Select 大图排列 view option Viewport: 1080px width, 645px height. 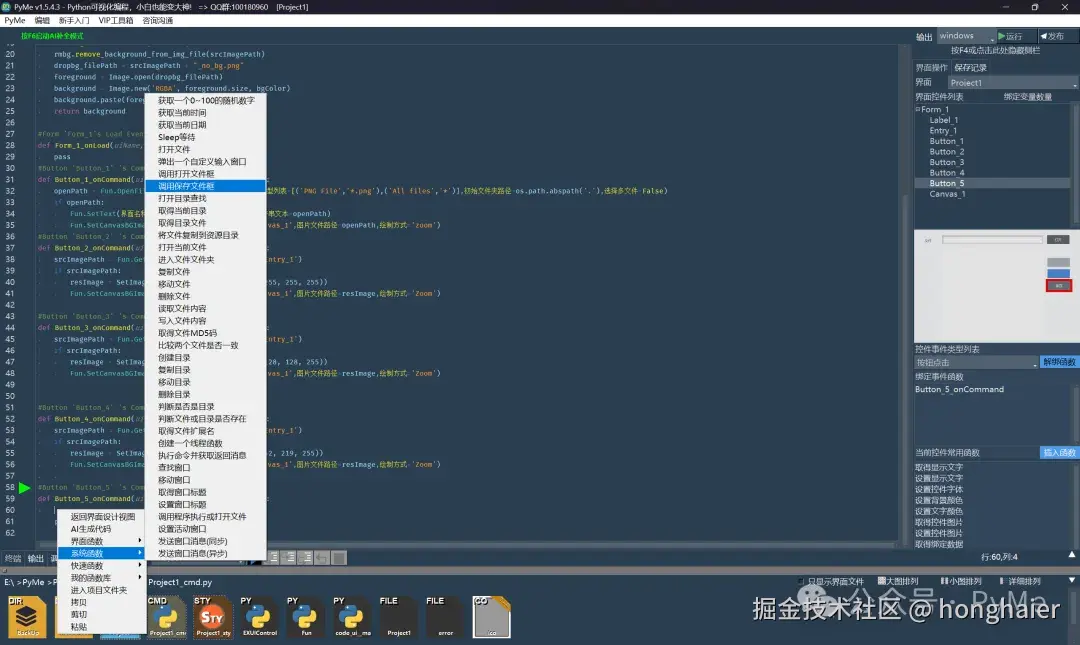click(898, 581)
